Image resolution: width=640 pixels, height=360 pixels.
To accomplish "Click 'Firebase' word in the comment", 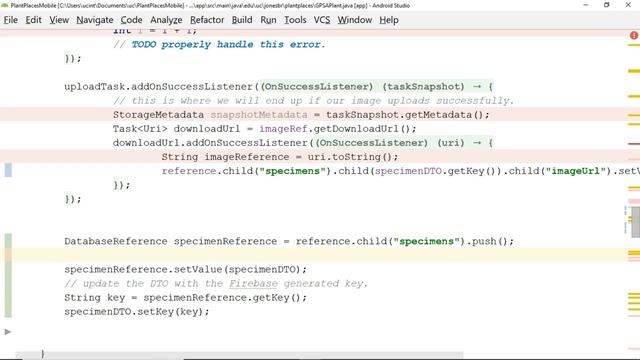I will [253, 283].
